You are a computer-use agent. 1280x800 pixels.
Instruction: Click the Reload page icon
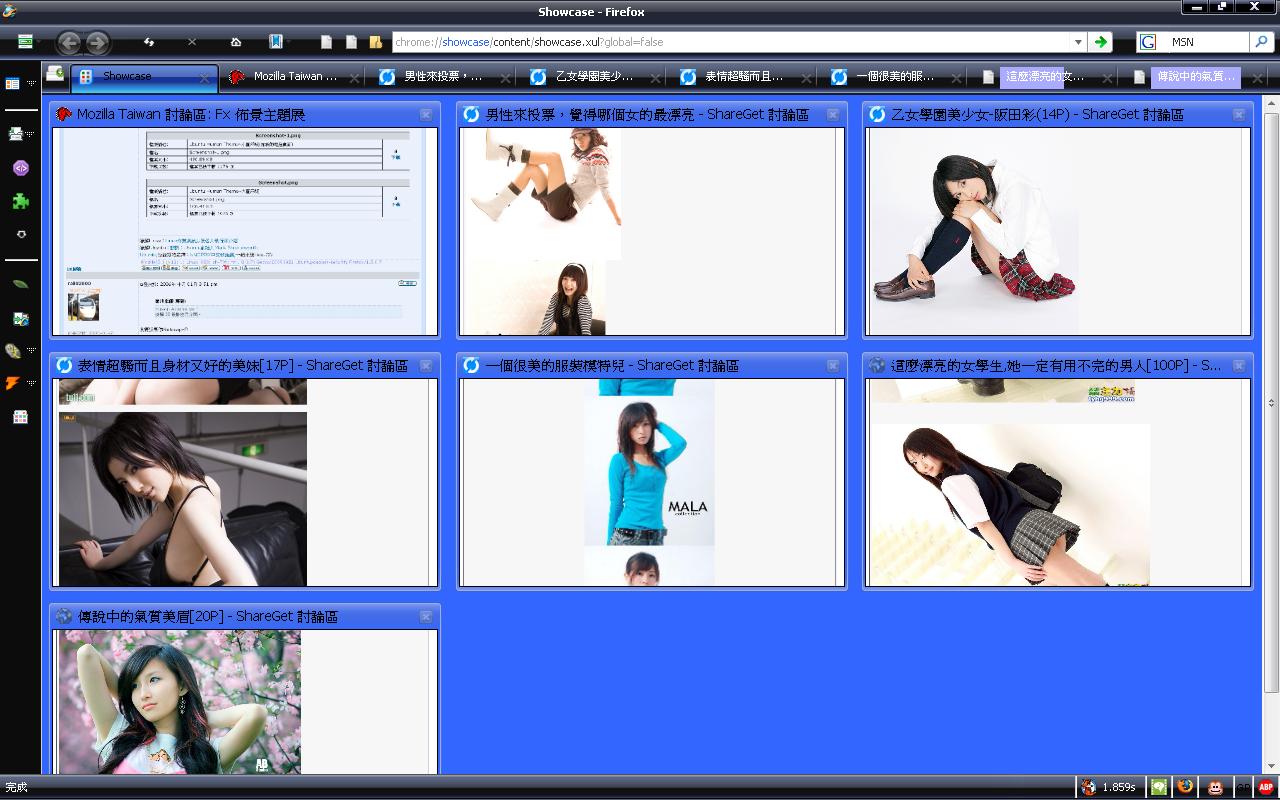(149, 42)
